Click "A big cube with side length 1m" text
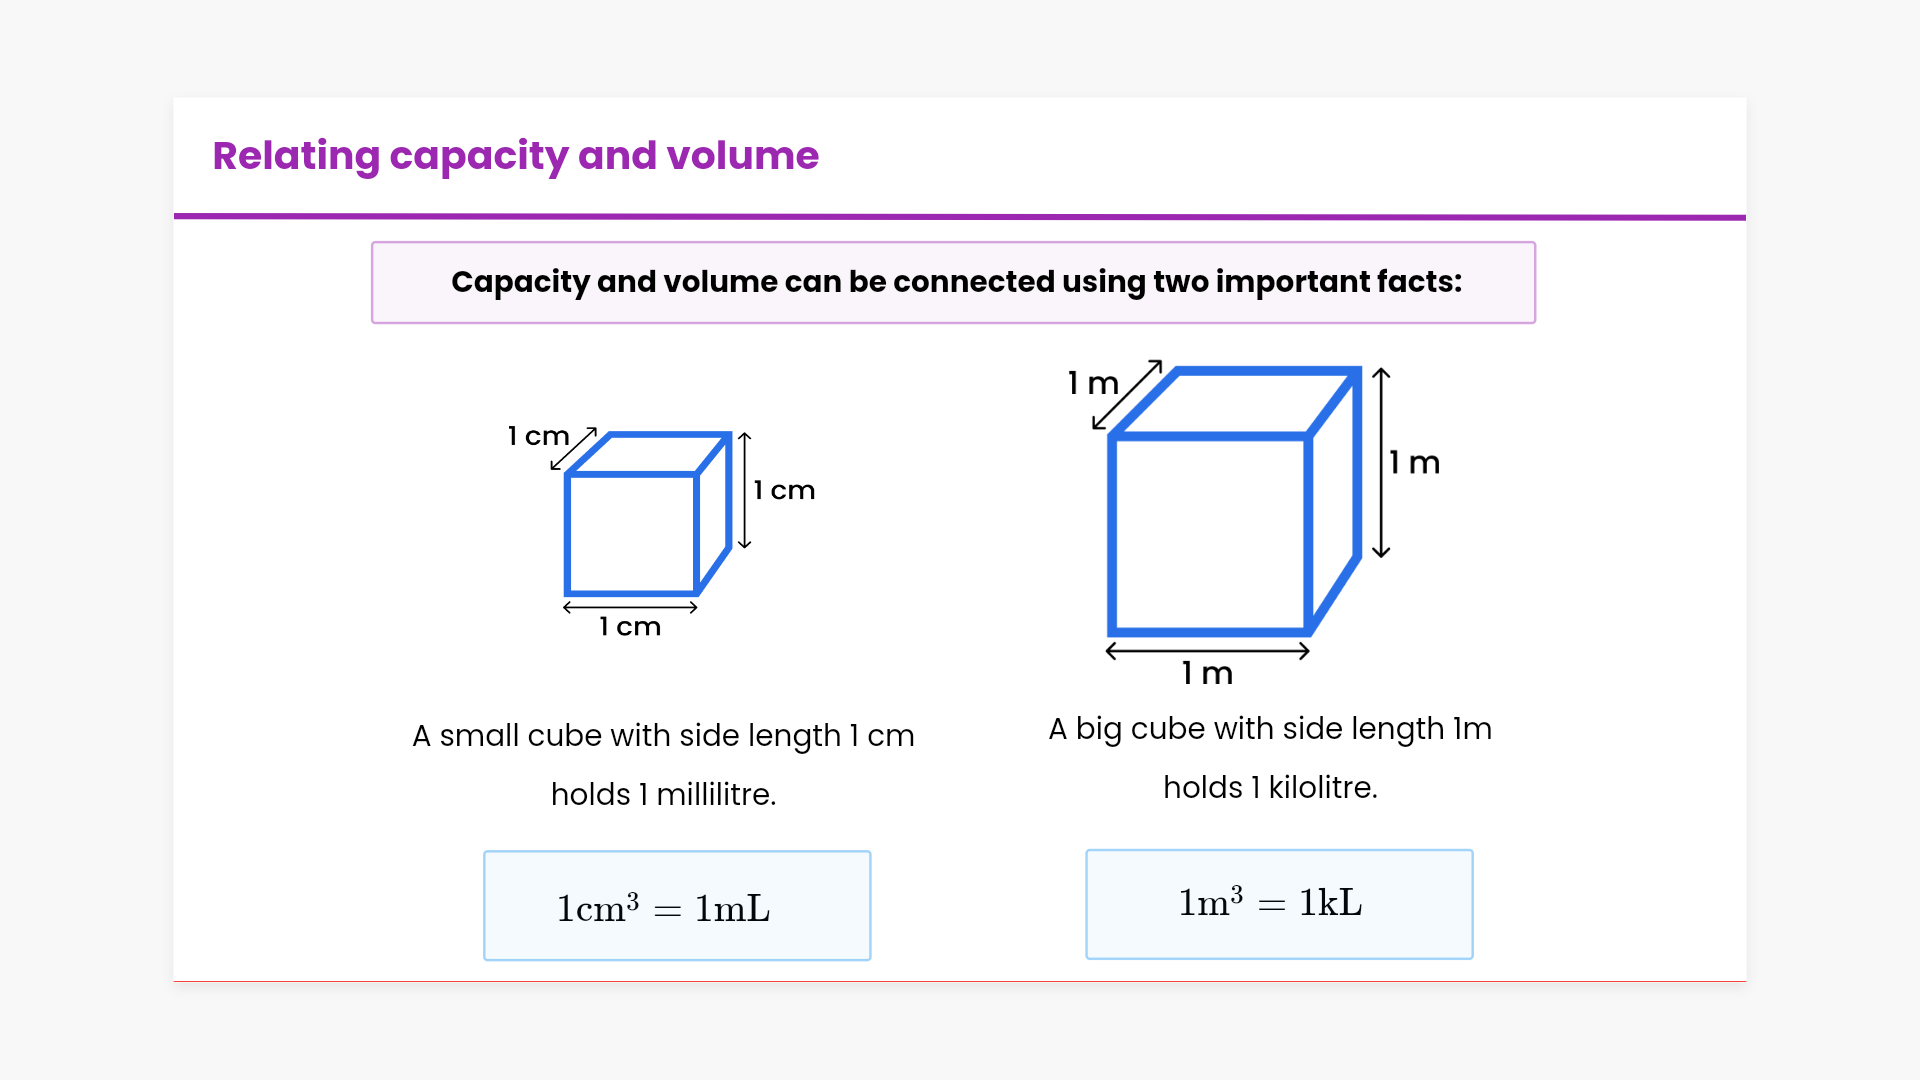The height and width of the screenshot is (1080, 1920). tap(1270, 729)
